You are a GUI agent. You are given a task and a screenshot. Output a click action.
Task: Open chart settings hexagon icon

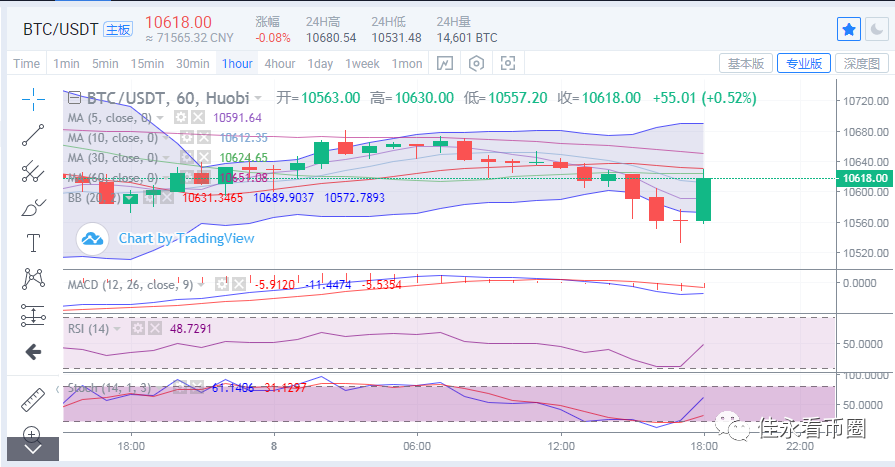point(477,63)
